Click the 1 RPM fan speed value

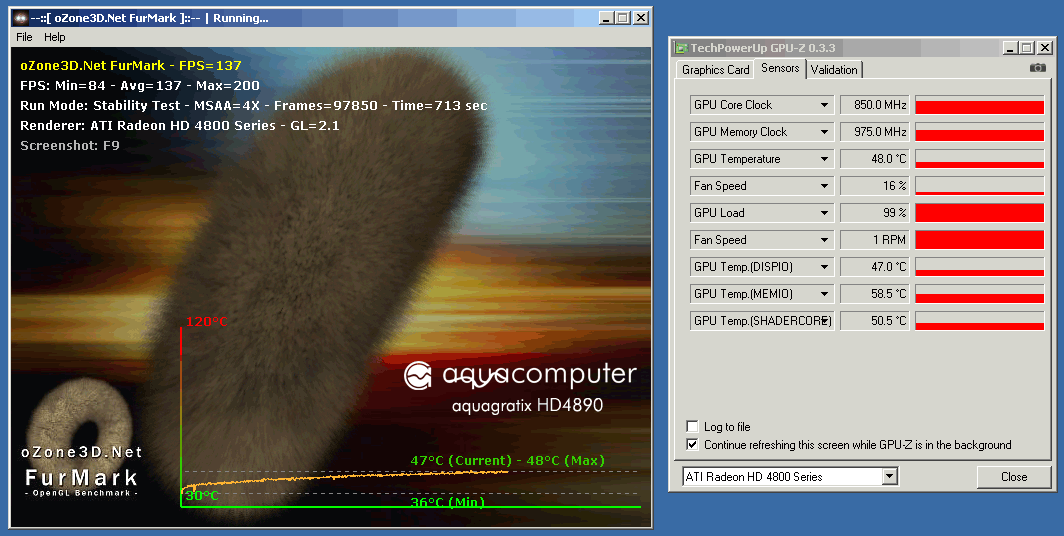pos(875,240)
